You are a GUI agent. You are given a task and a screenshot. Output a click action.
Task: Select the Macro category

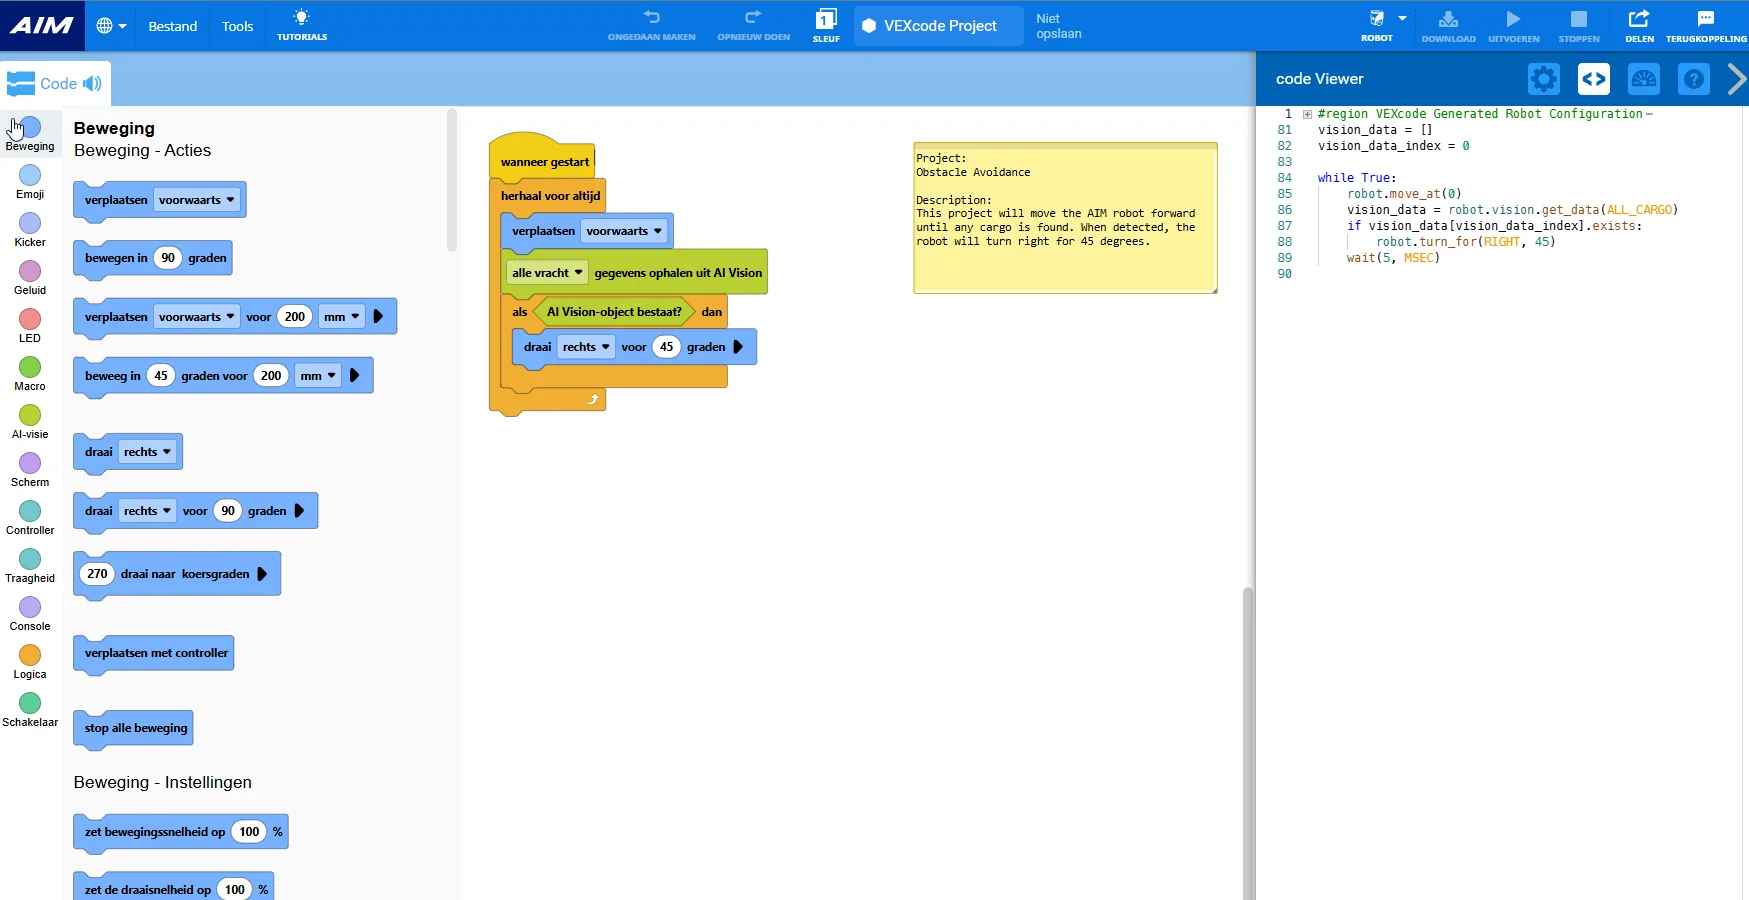point(30,374)
